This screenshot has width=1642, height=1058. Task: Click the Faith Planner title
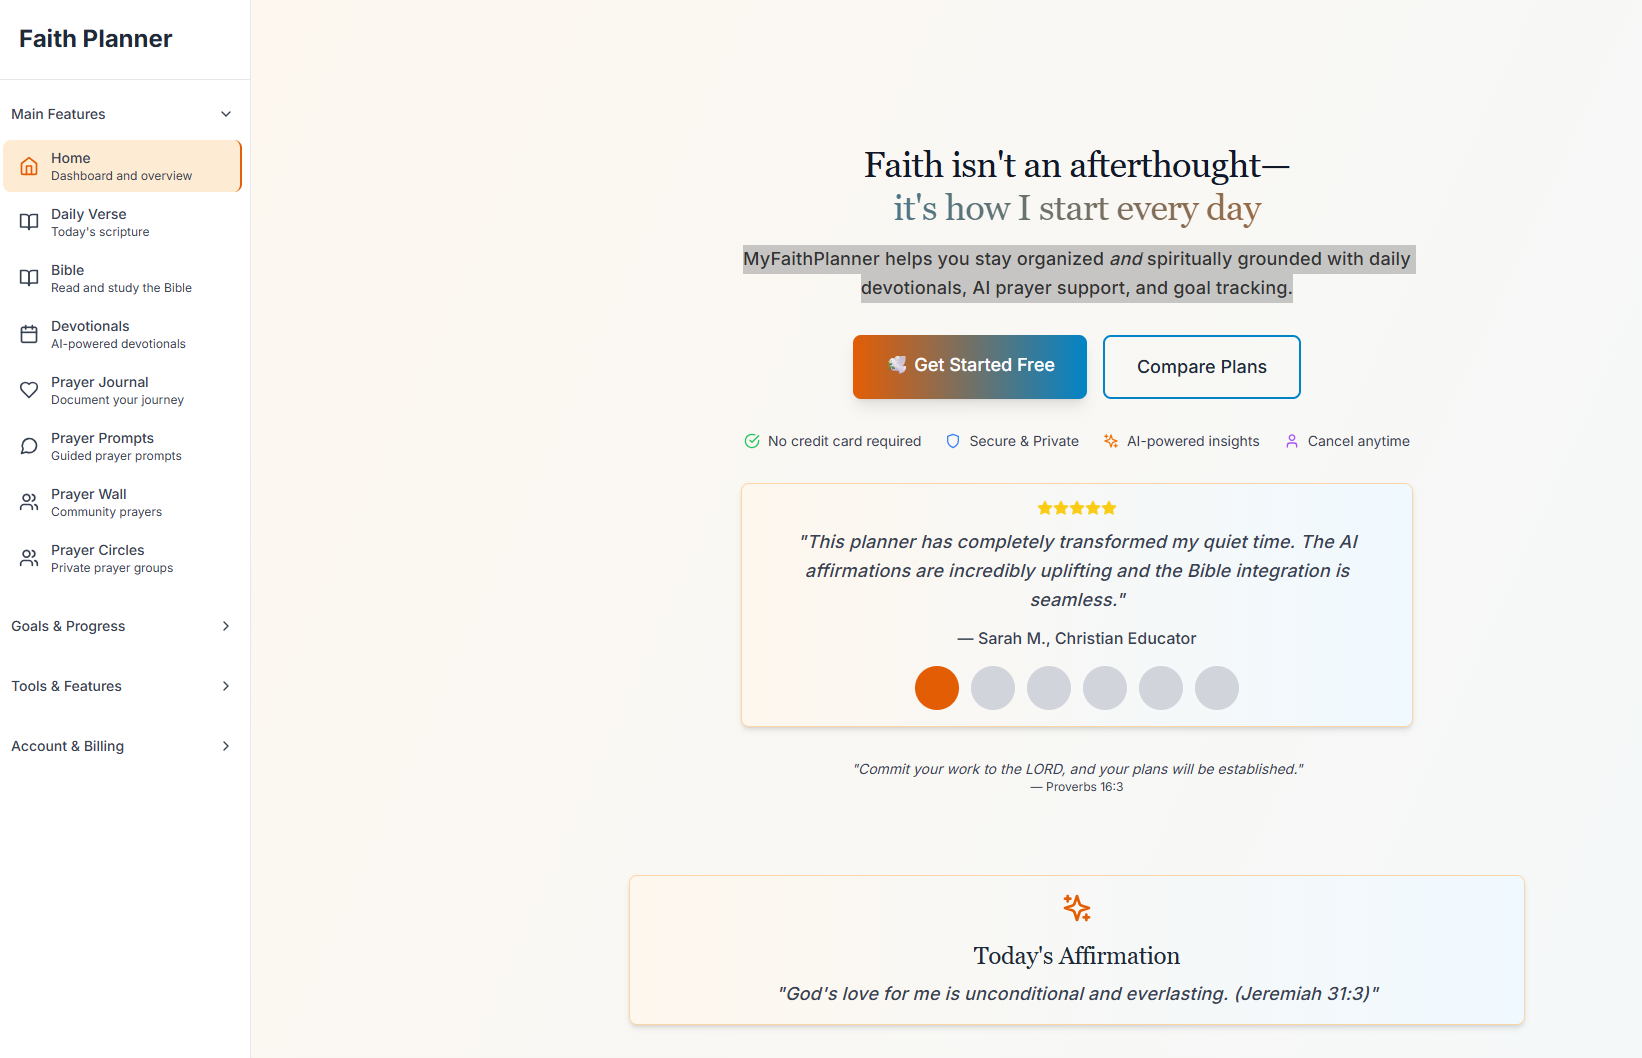click(95, 38)
